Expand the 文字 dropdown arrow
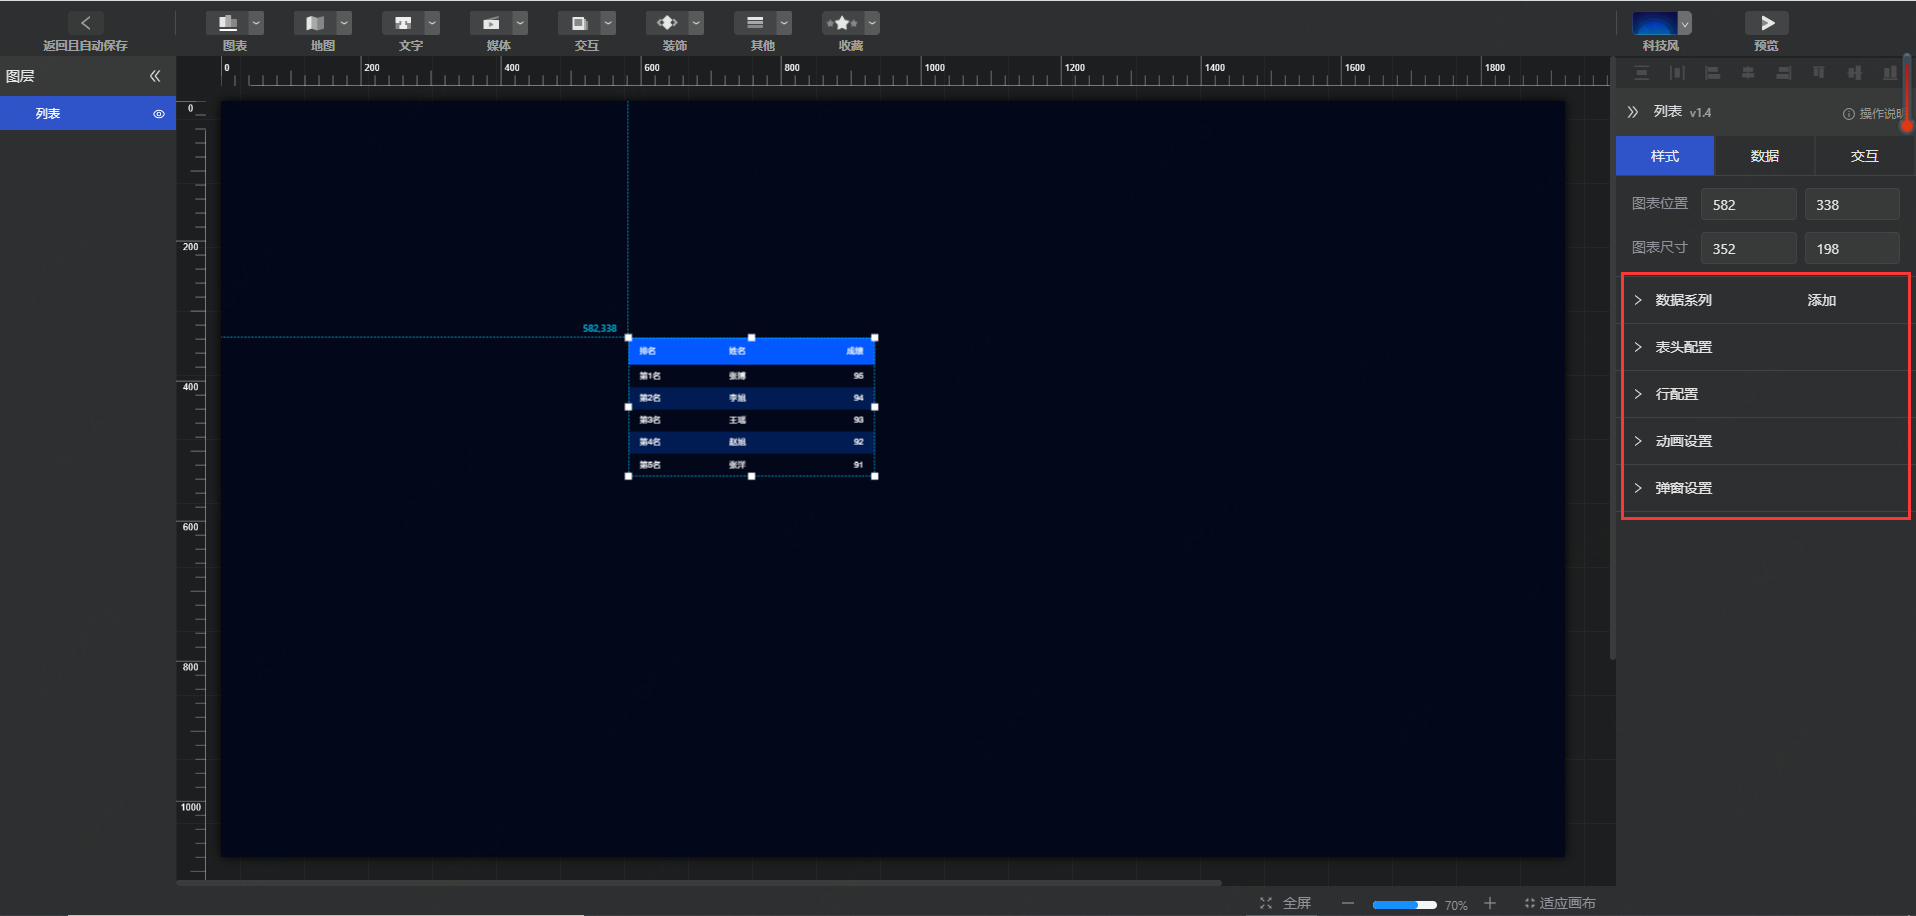 click(432, 22)
